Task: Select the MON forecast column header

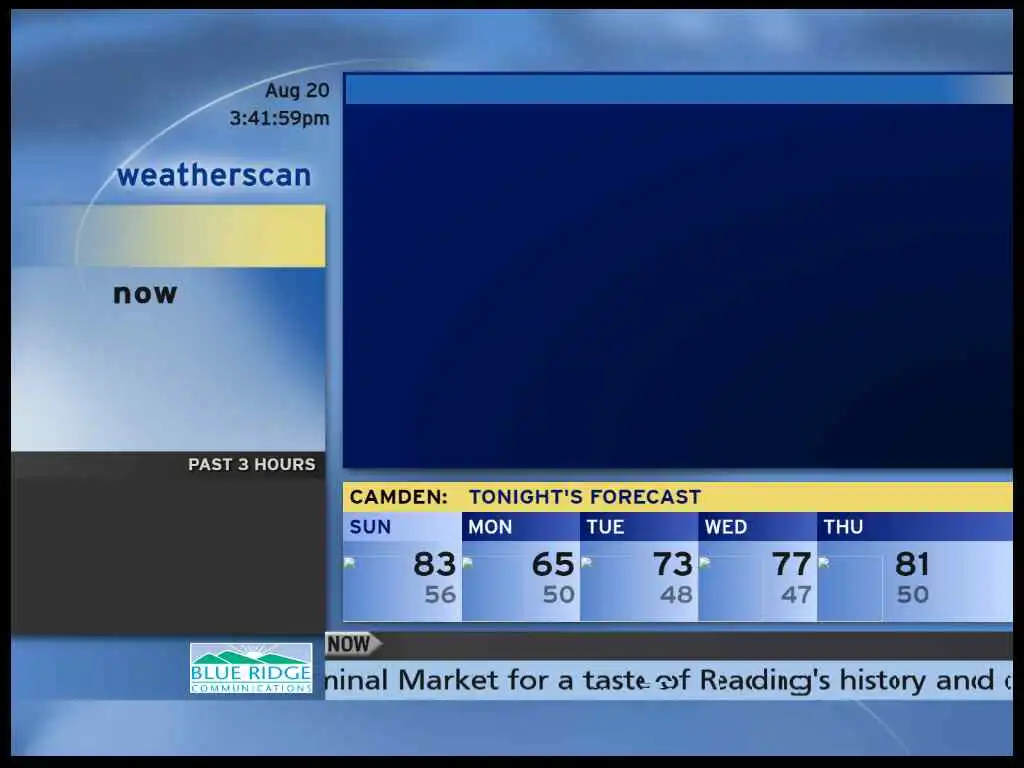Action: point(520,527)
